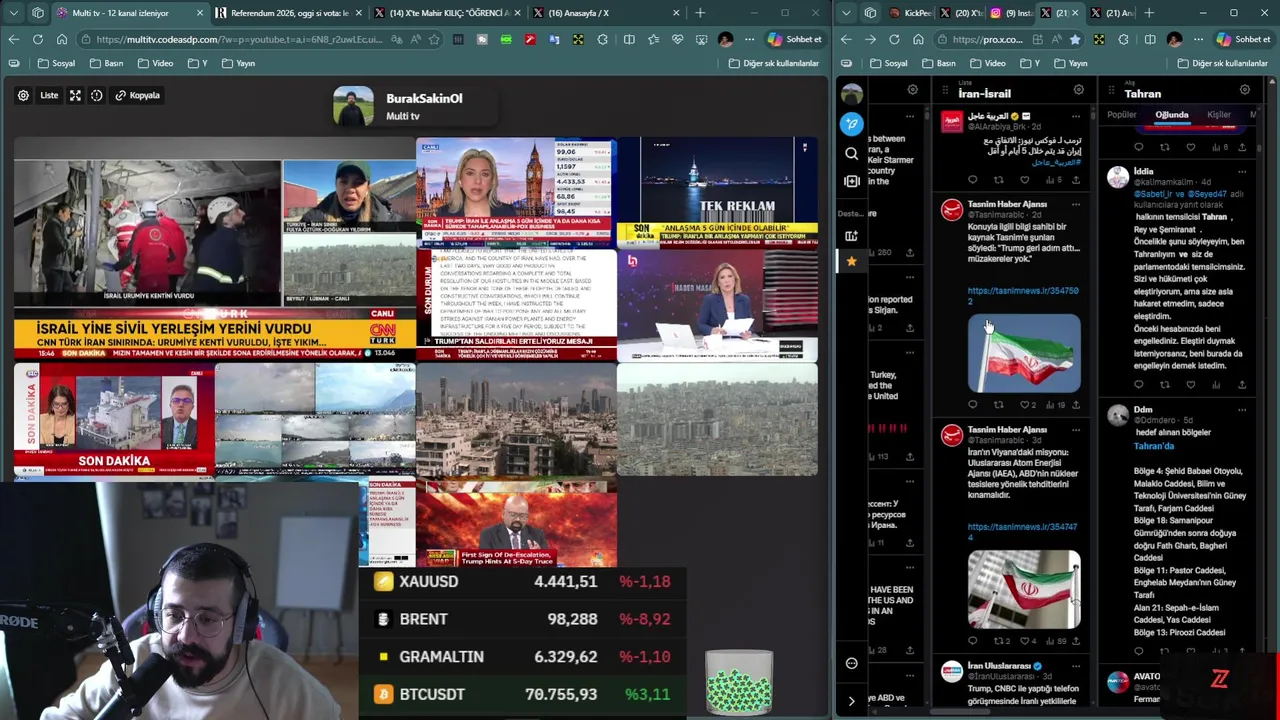Expand X Pro sidebar with arrow
Viewport: 1280px width, 720px height.
[x=852, y=701]
